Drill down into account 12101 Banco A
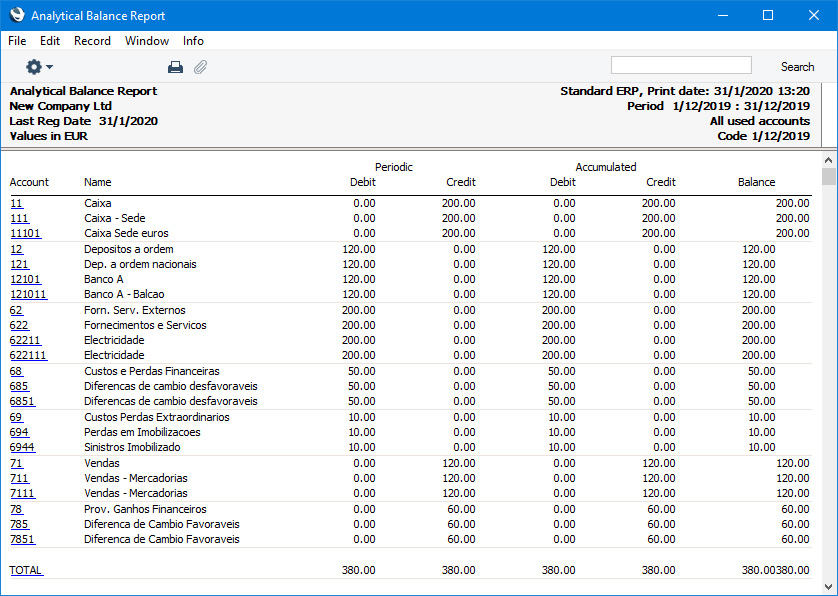838x596 pixels. 25,279
